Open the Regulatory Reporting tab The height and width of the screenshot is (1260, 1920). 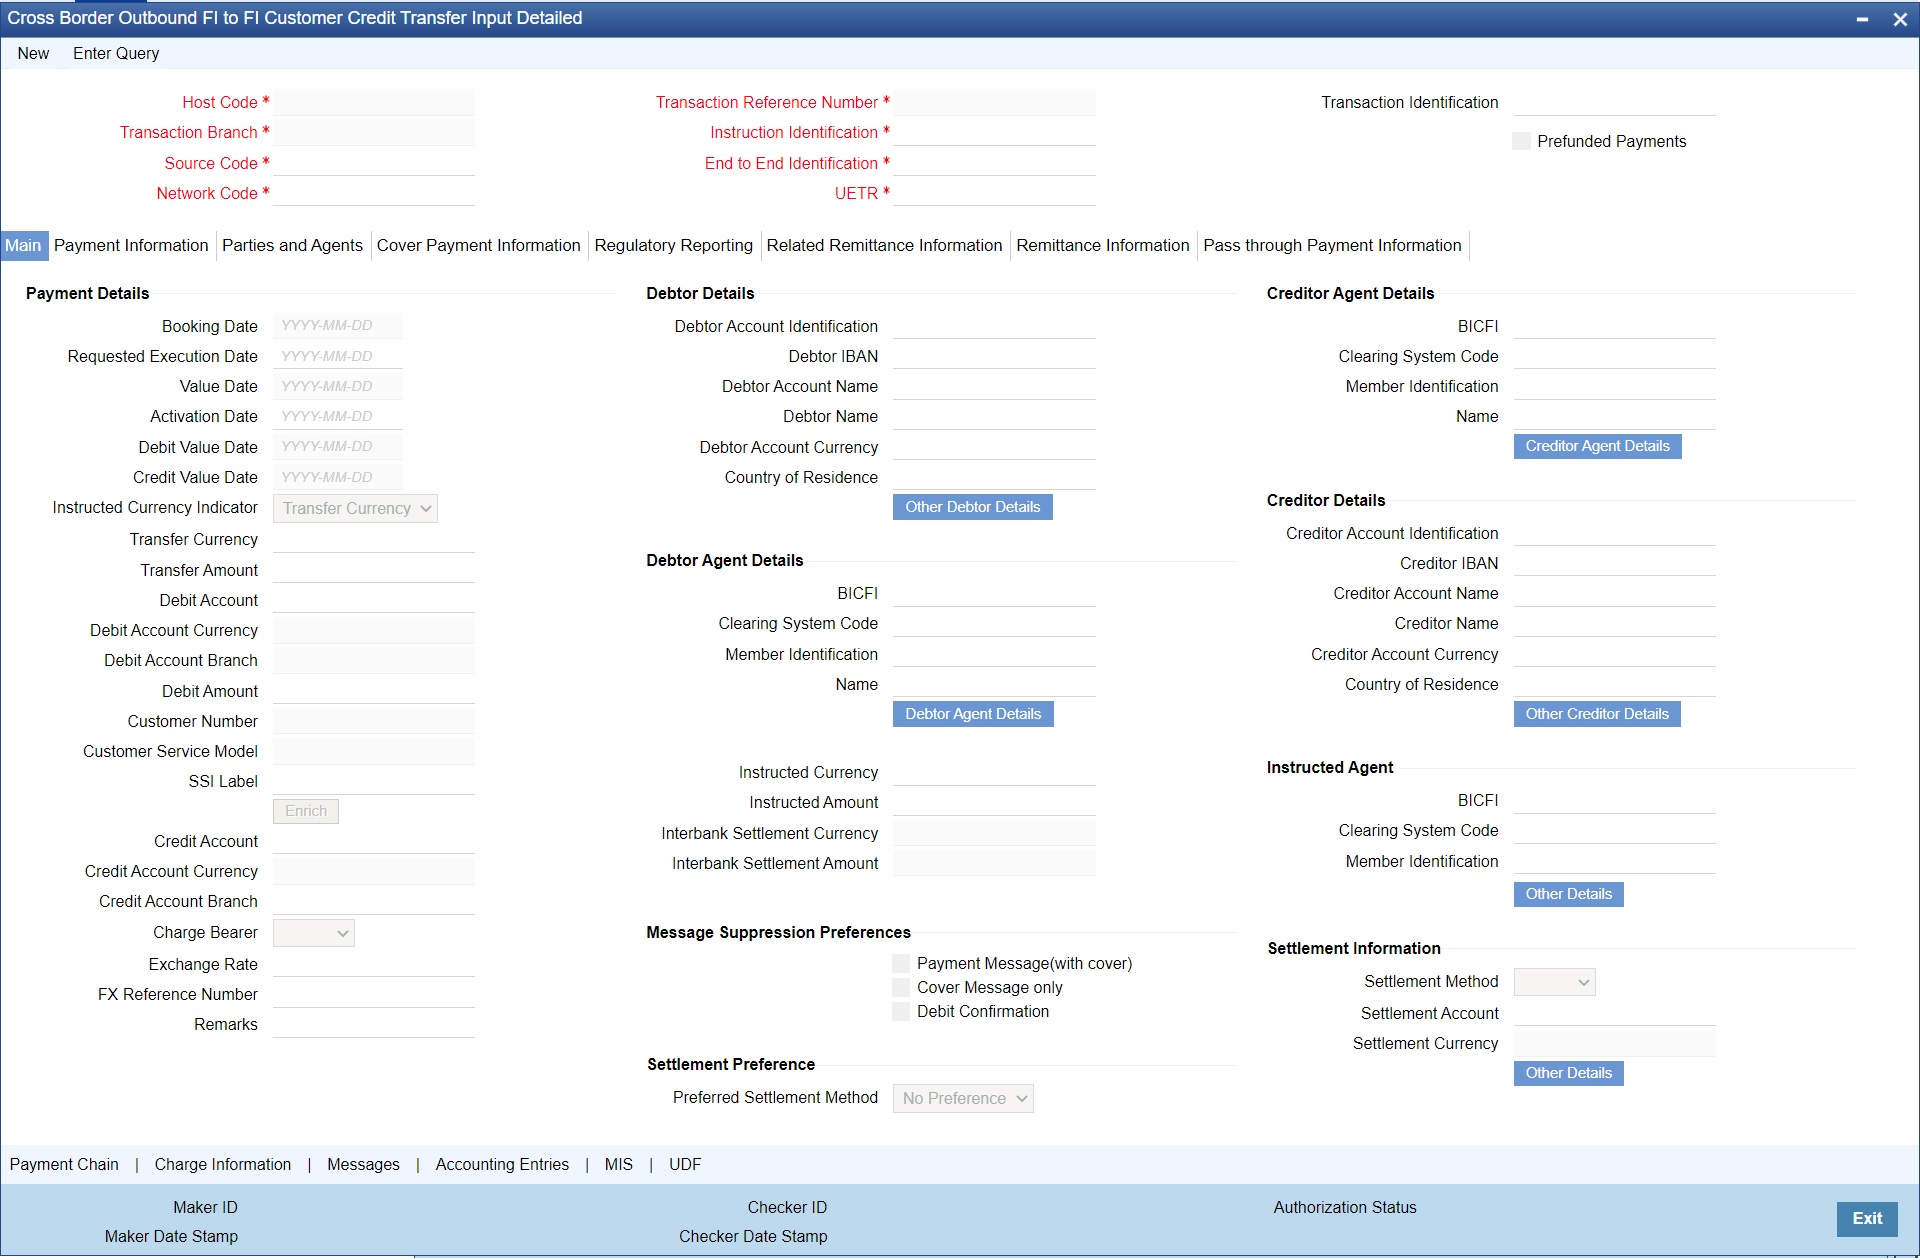coord(673,245)
